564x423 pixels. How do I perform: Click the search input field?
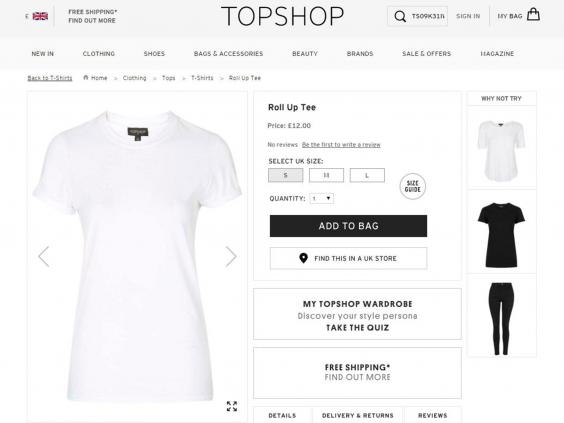pos(428,16)
